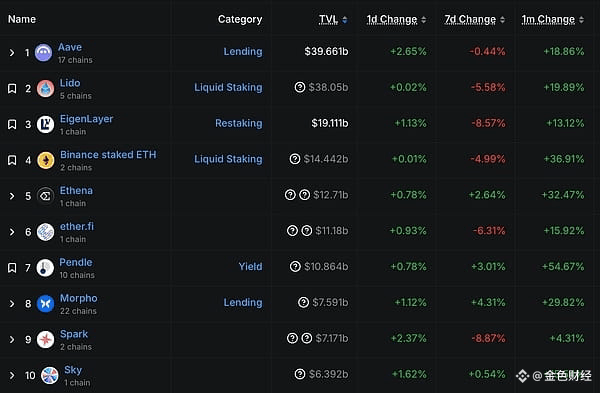This screenshot has height=393, width=600.
Task: Open the Liquid Staking category for Lido
Action: pyautogui.click(x=228, y=88)
